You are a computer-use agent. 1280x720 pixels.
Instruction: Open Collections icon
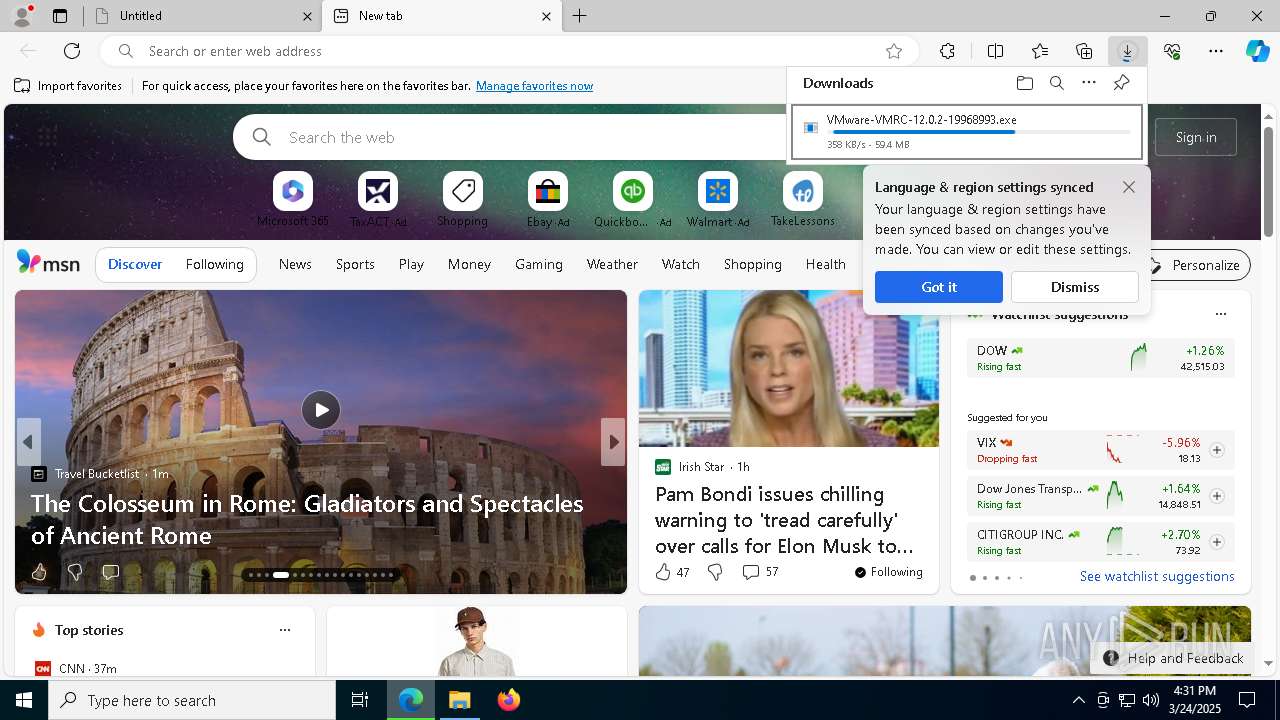coord(1084,51)
